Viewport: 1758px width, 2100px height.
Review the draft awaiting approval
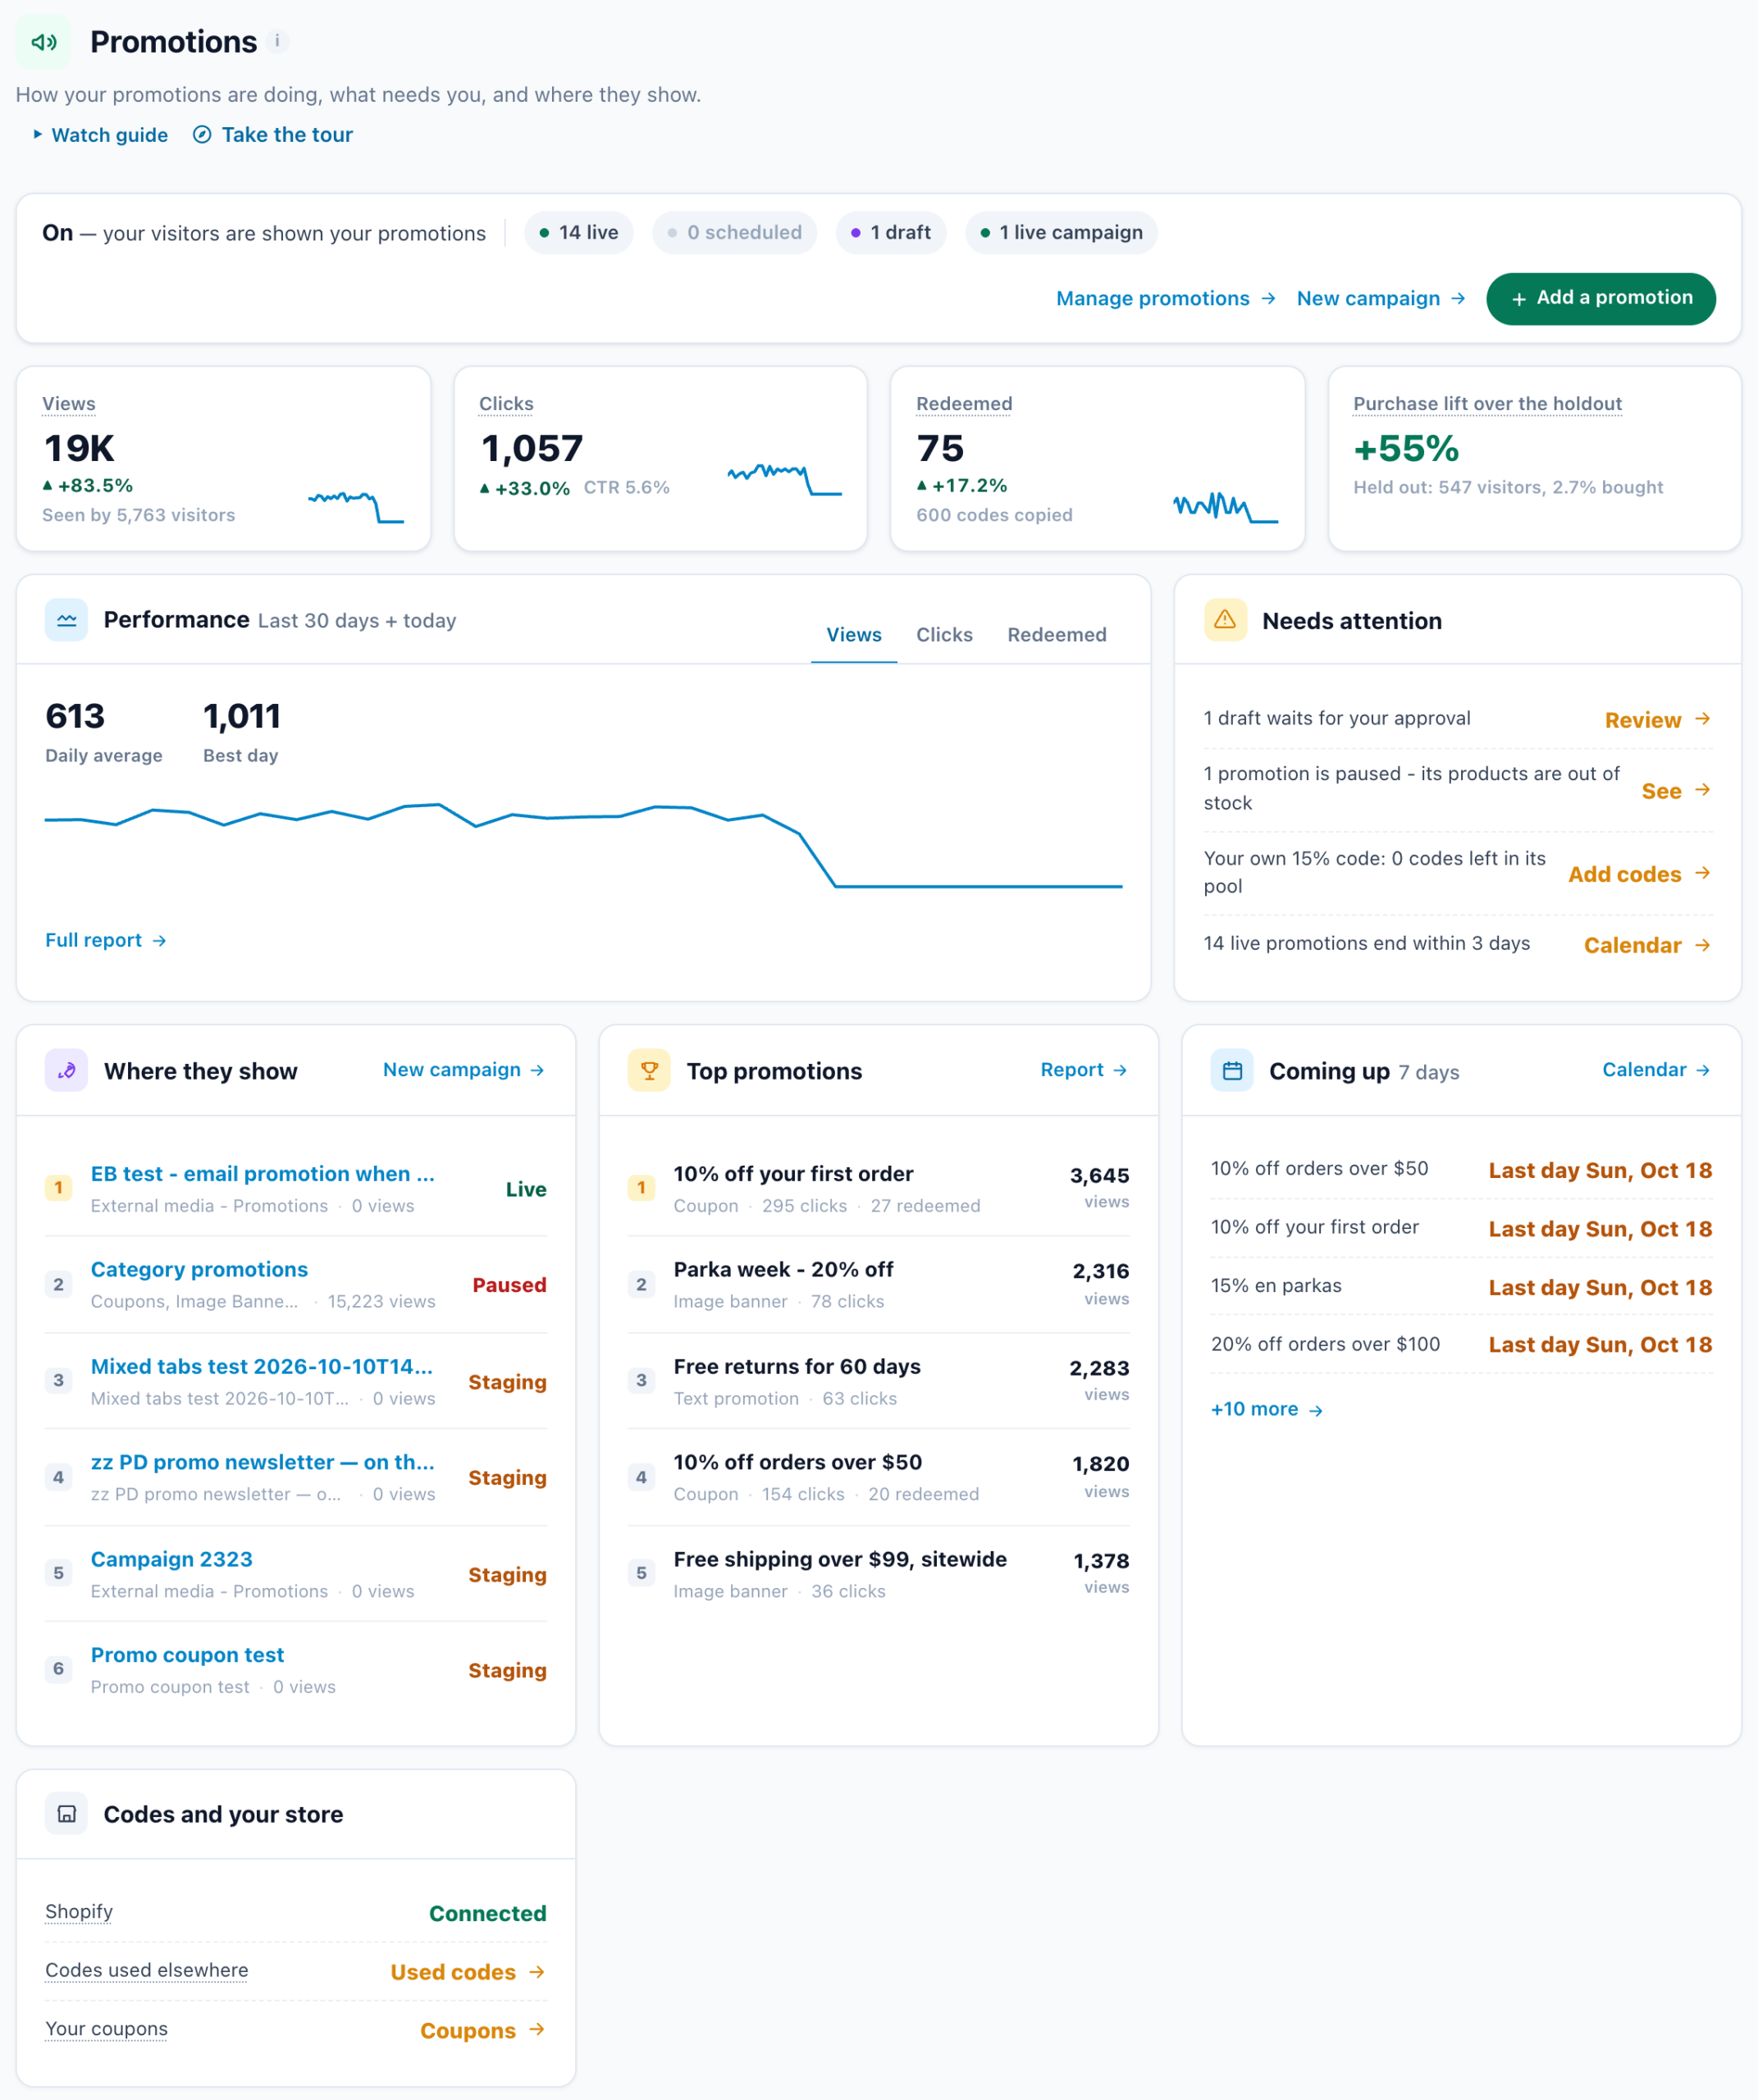pyautogui.click(x=1657, y=720)
